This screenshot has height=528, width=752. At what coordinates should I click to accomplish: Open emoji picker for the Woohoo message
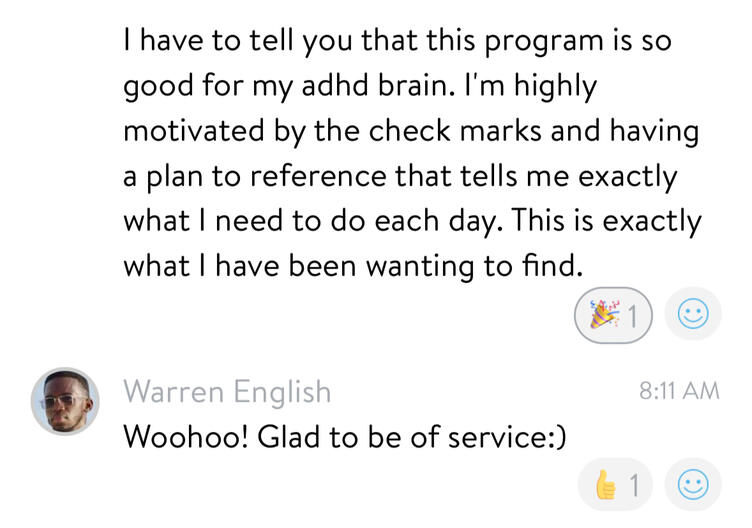pos(692,486)
